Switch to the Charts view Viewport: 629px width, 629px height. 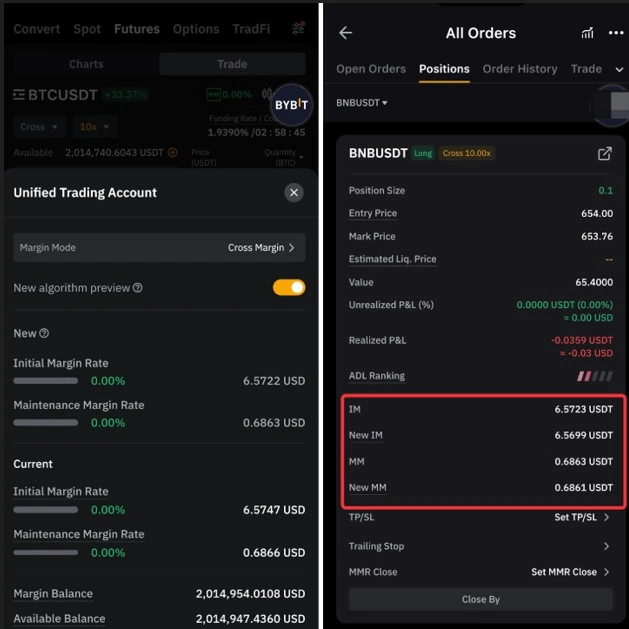coord(86,64)
